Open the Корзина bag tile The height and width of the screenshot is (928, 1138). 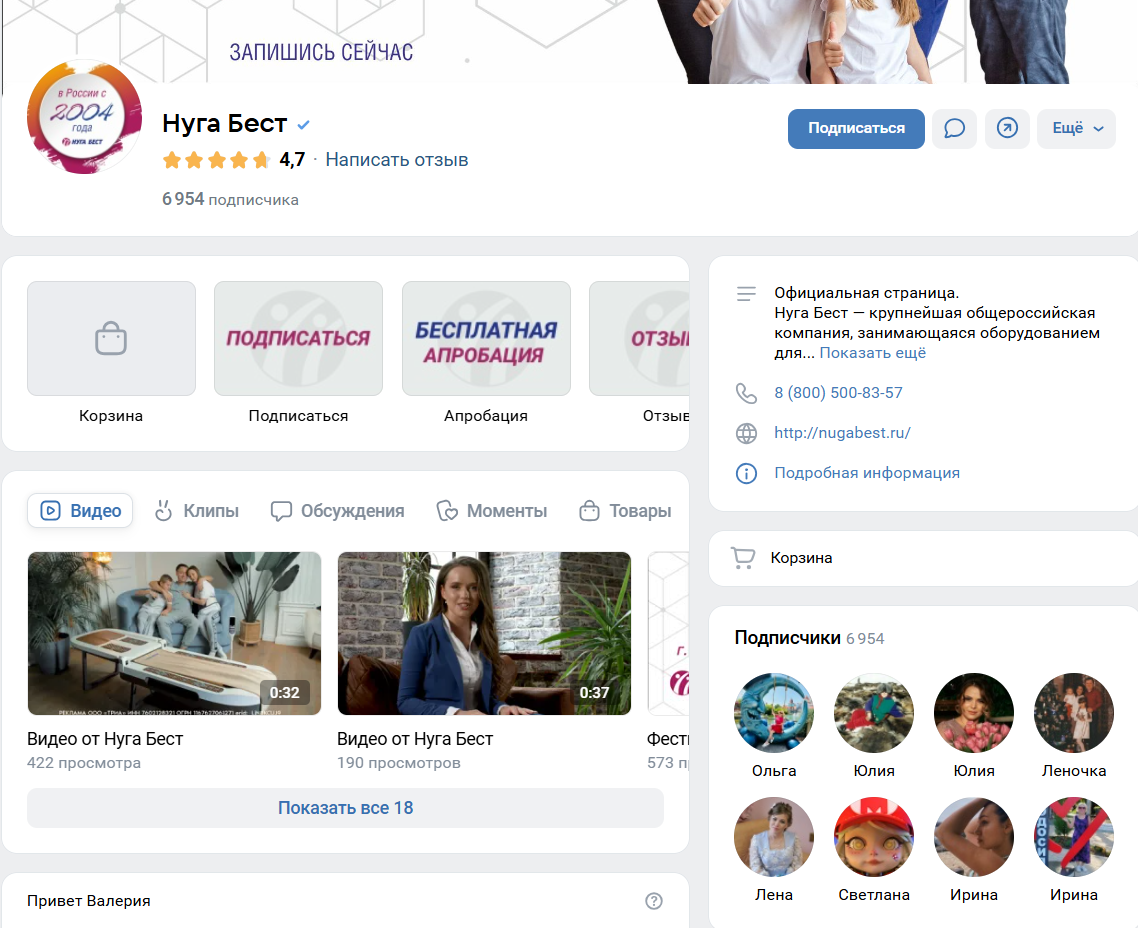[111, 338]
